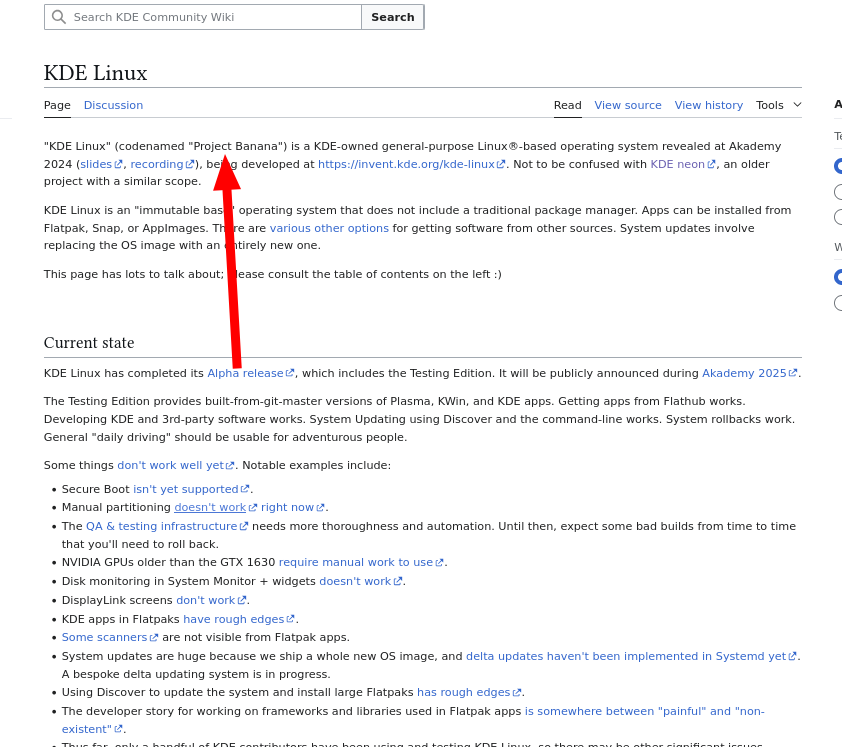Screen dimensions: 842x747
Task: Open DisplayLink don't work link
Action: click(x=212, y=600)
